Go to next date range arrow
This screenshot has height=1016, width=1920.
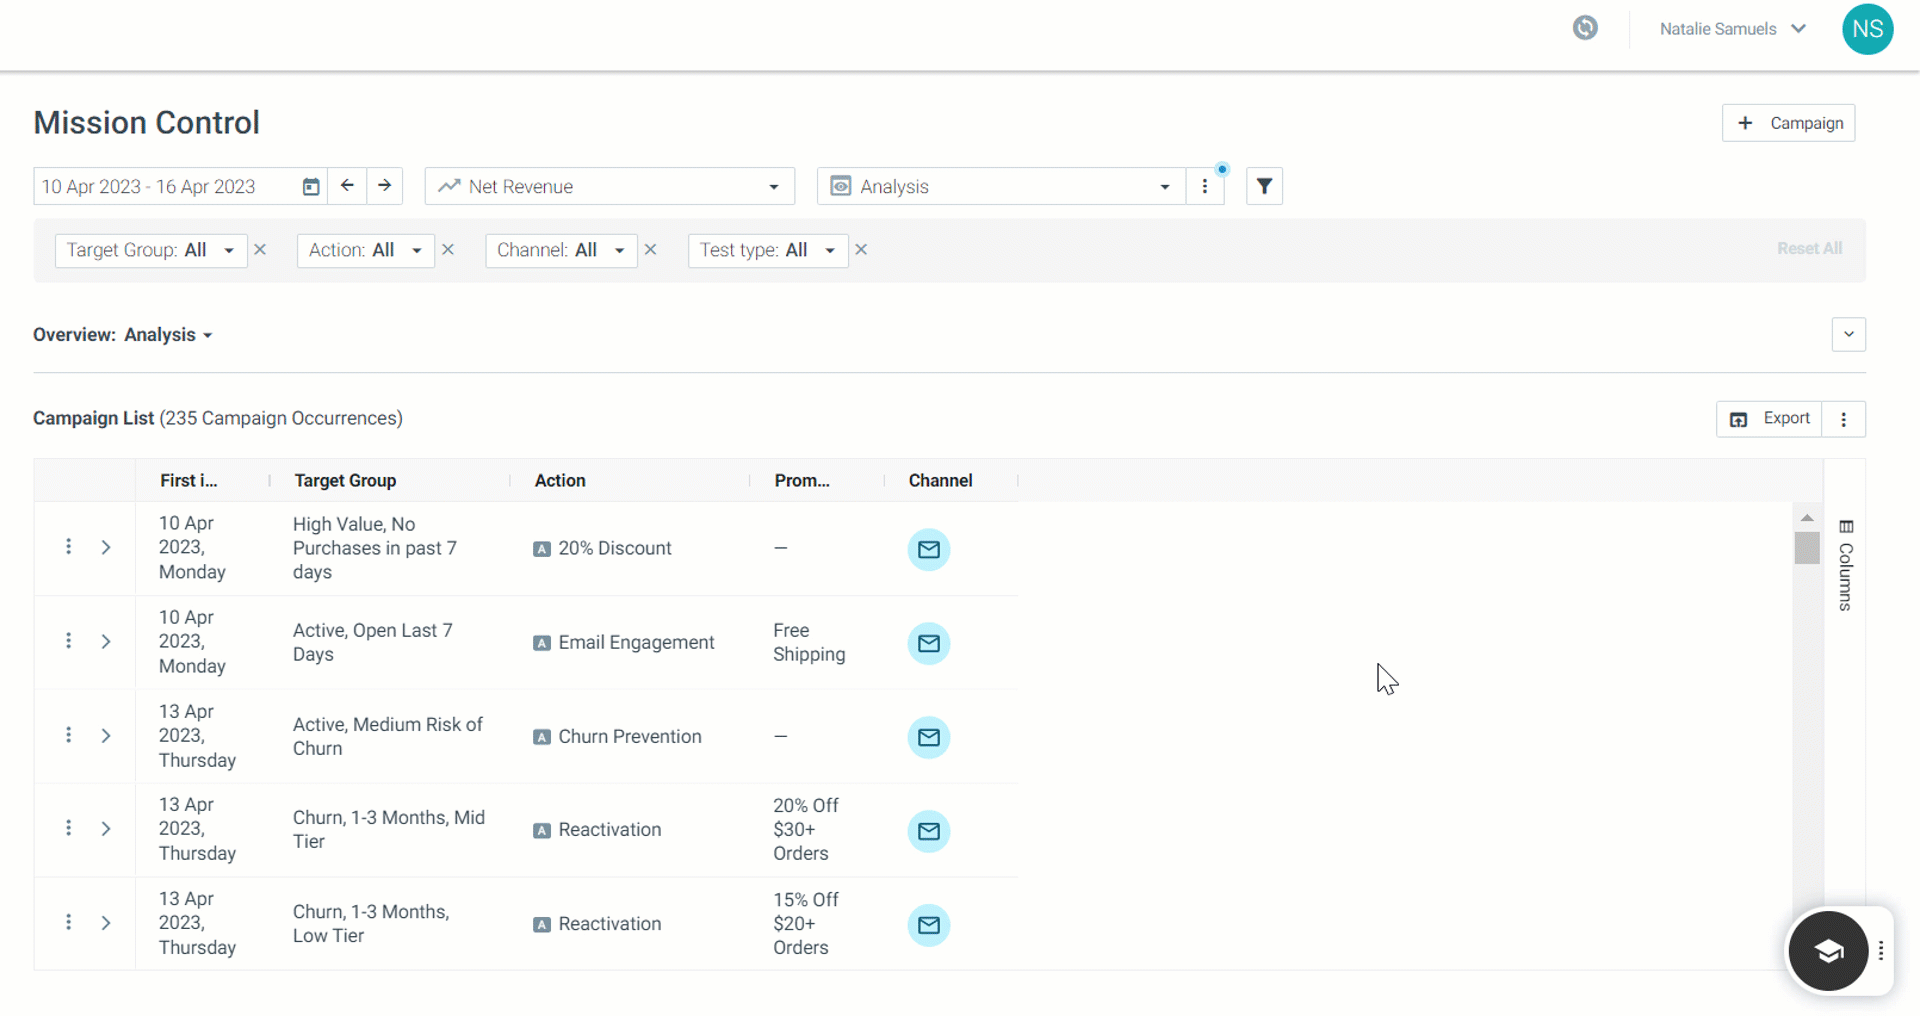pos(385,186)
